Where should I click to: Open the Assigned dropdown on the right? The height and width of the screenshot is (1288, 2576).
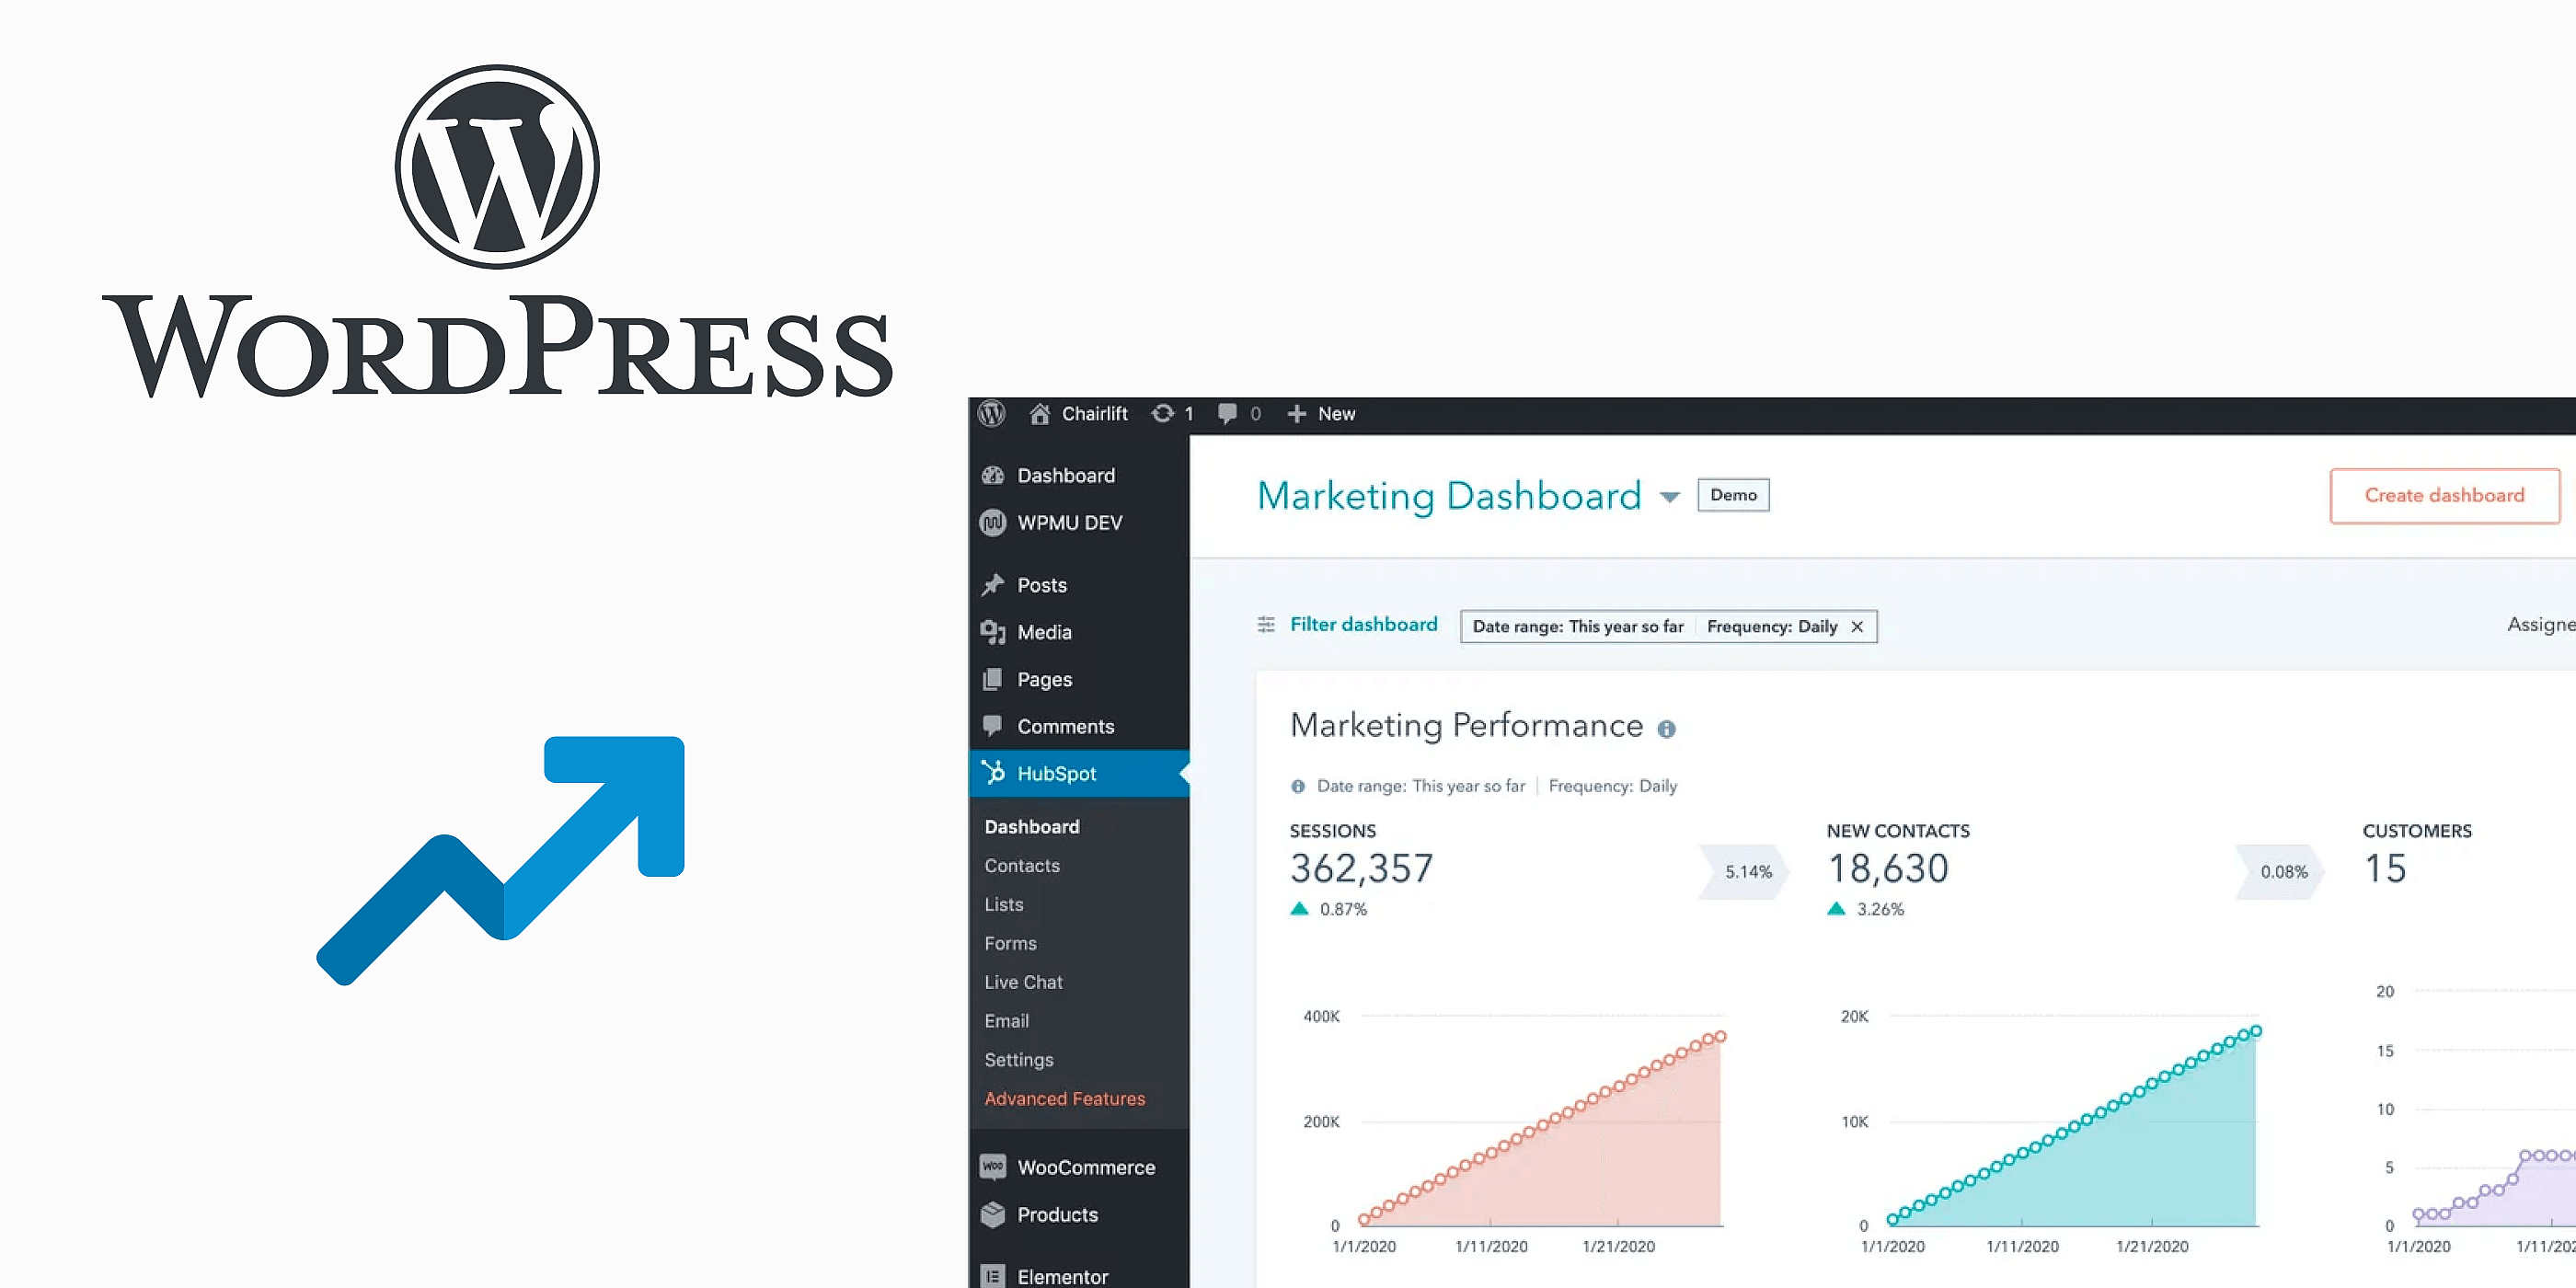[x=2541, y=625]
